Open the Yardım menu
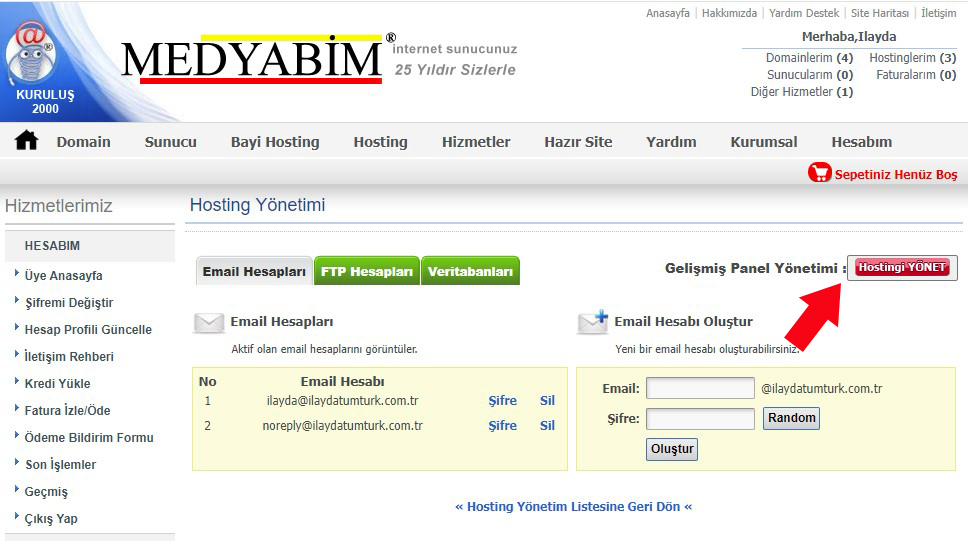Screen dimensions: 968x541 (x=671, y=142)
